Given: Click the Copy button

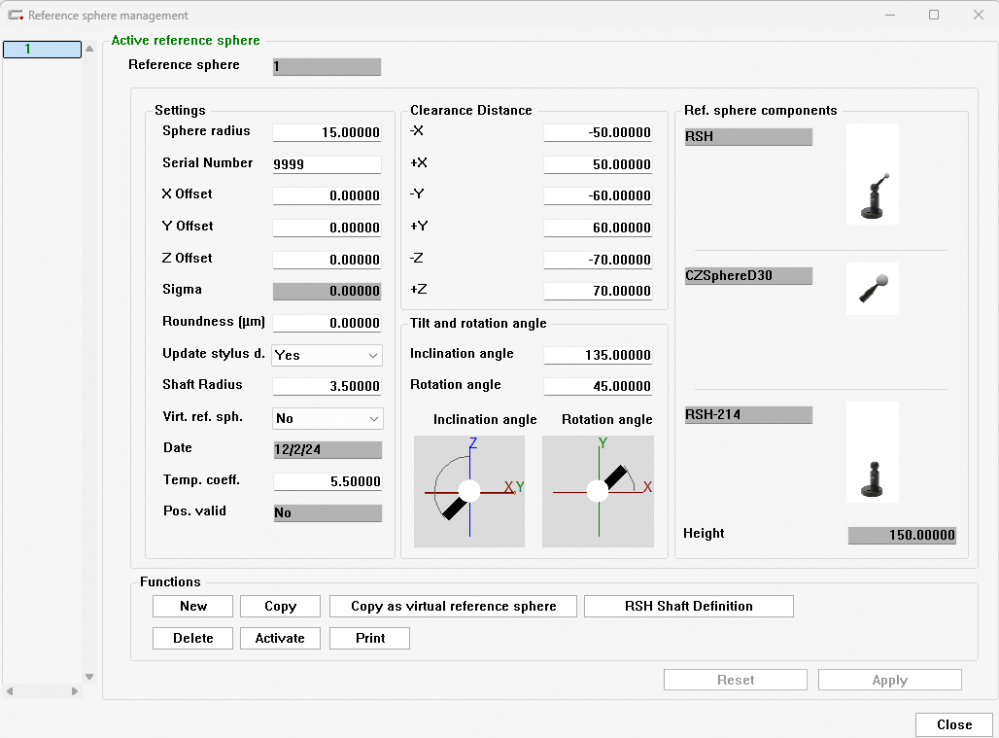Looking at the screenshot, I should coord(279,606).
